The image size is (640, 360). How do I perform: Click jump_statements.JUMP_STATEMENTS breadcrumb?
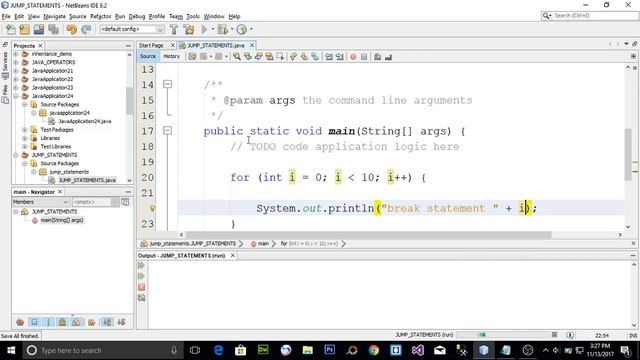click(x=193, y=244)
